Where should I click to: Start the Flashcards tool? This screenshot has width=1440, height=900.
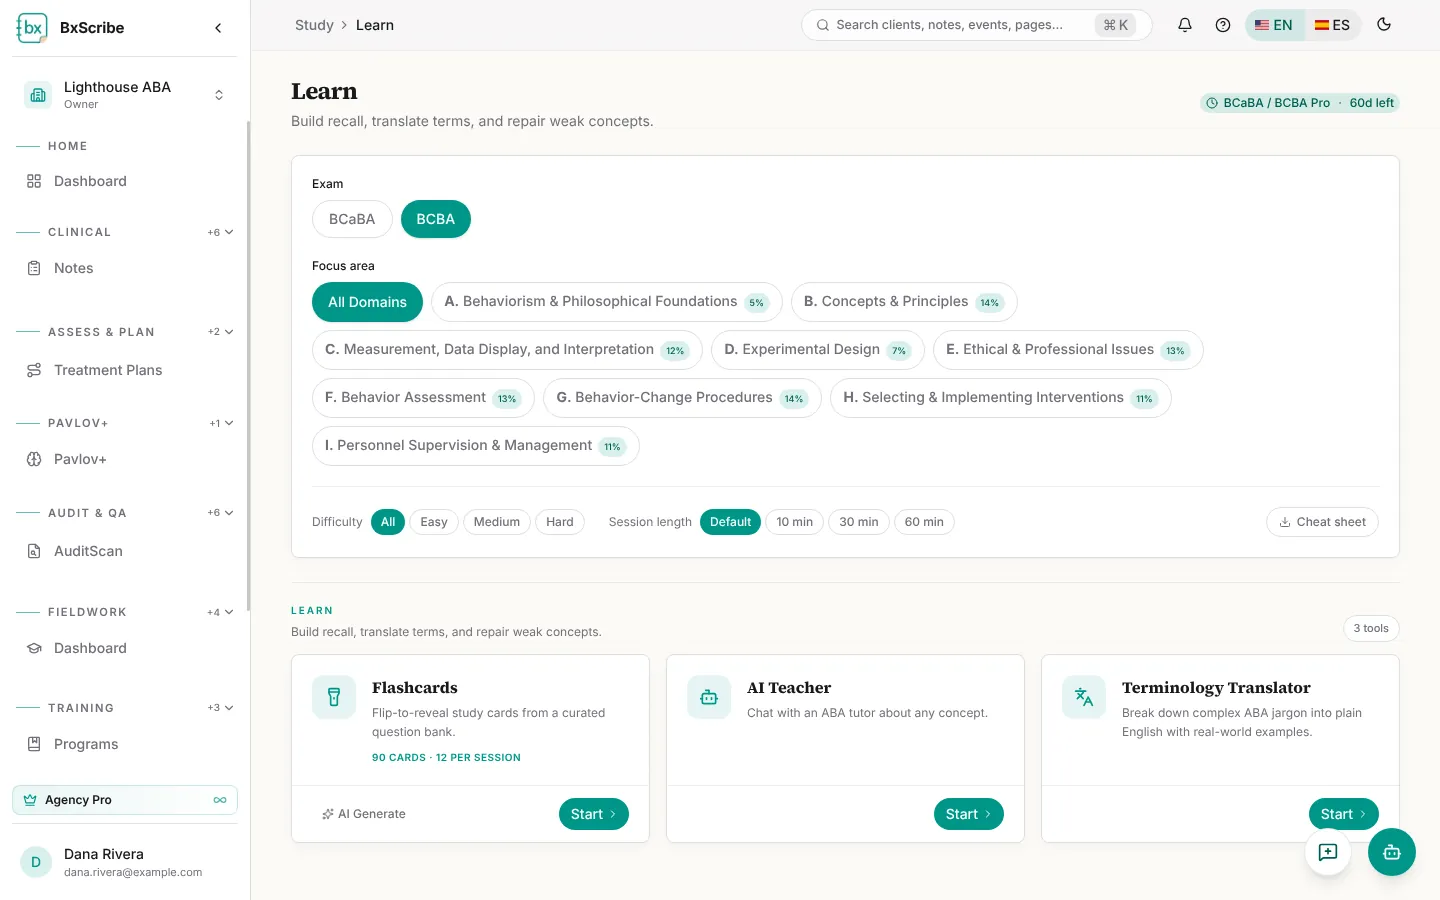594,814
